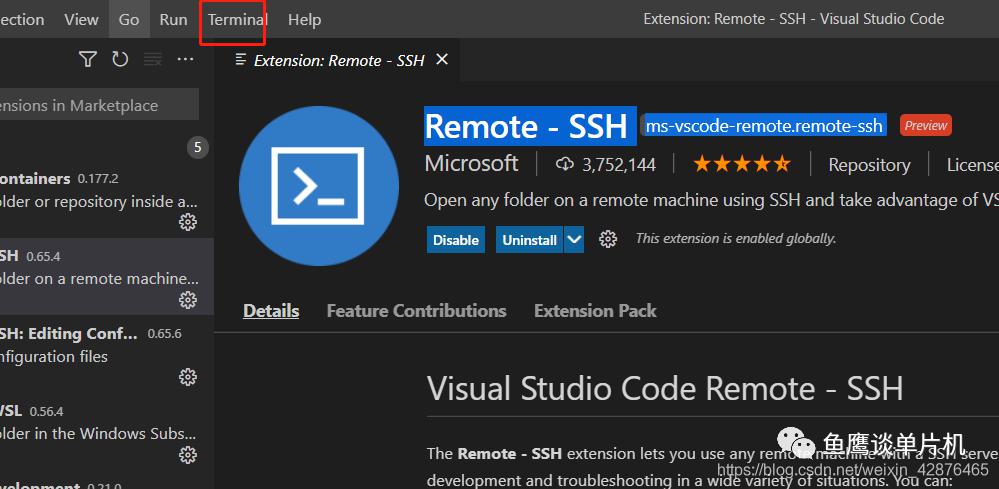
Task: Click the 3,752,144 install count
Action: (619, 165)
